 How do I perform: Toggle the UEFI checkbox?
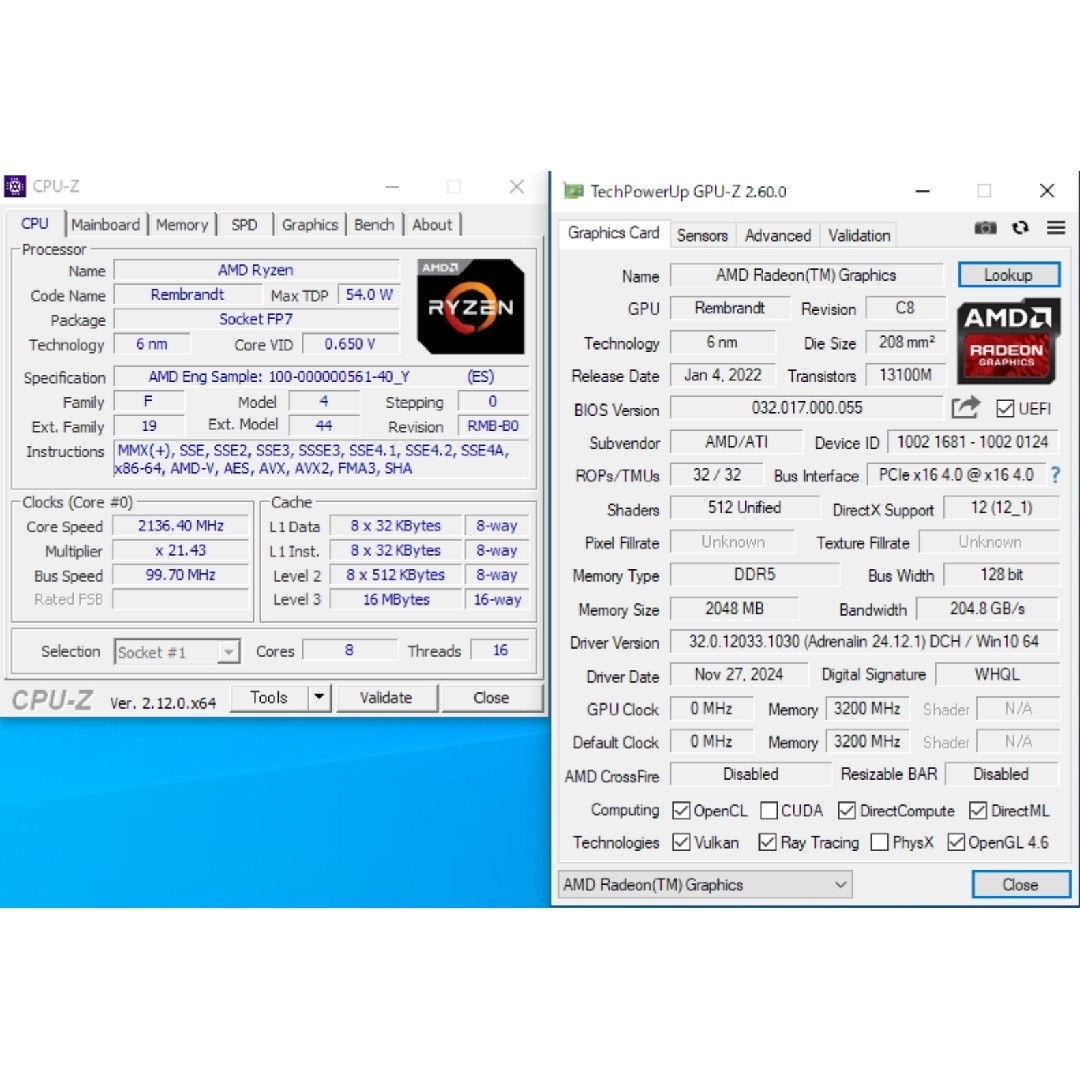1005,408
